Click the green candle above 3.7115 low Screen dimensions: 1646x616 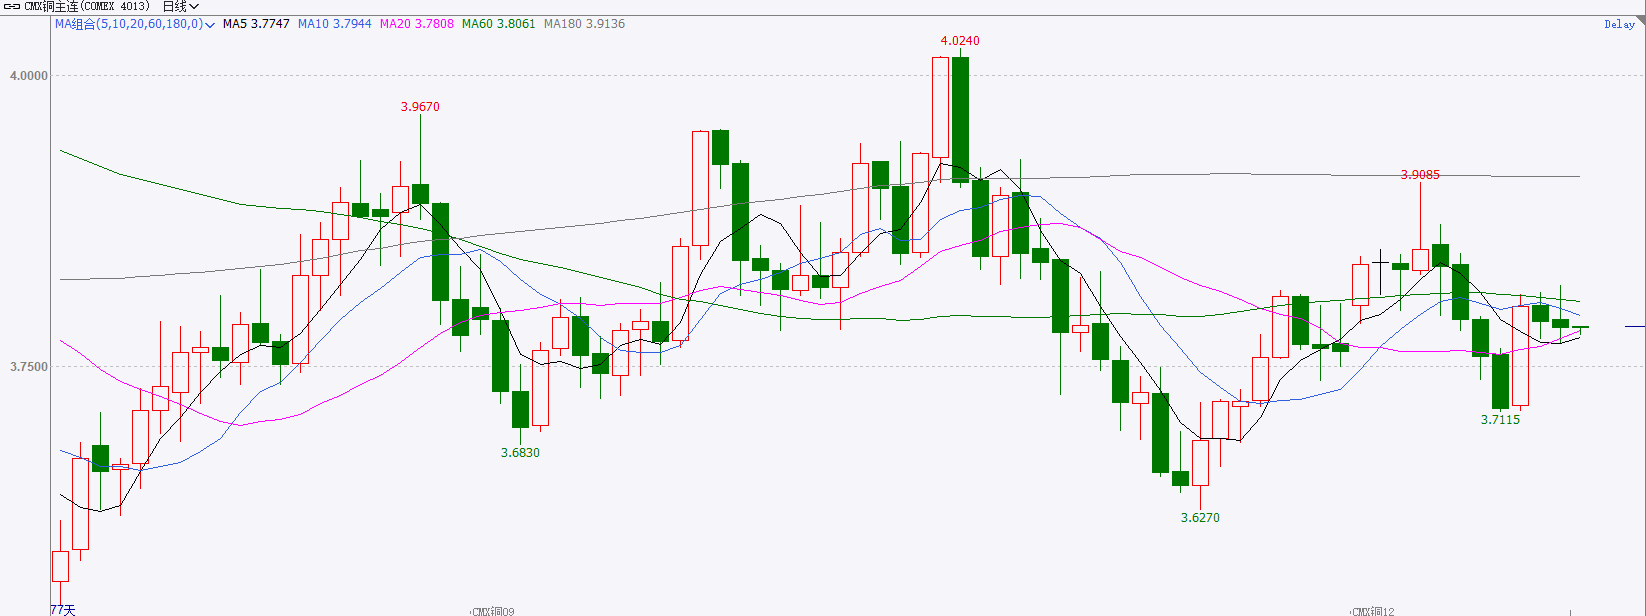coord(1500,381)
